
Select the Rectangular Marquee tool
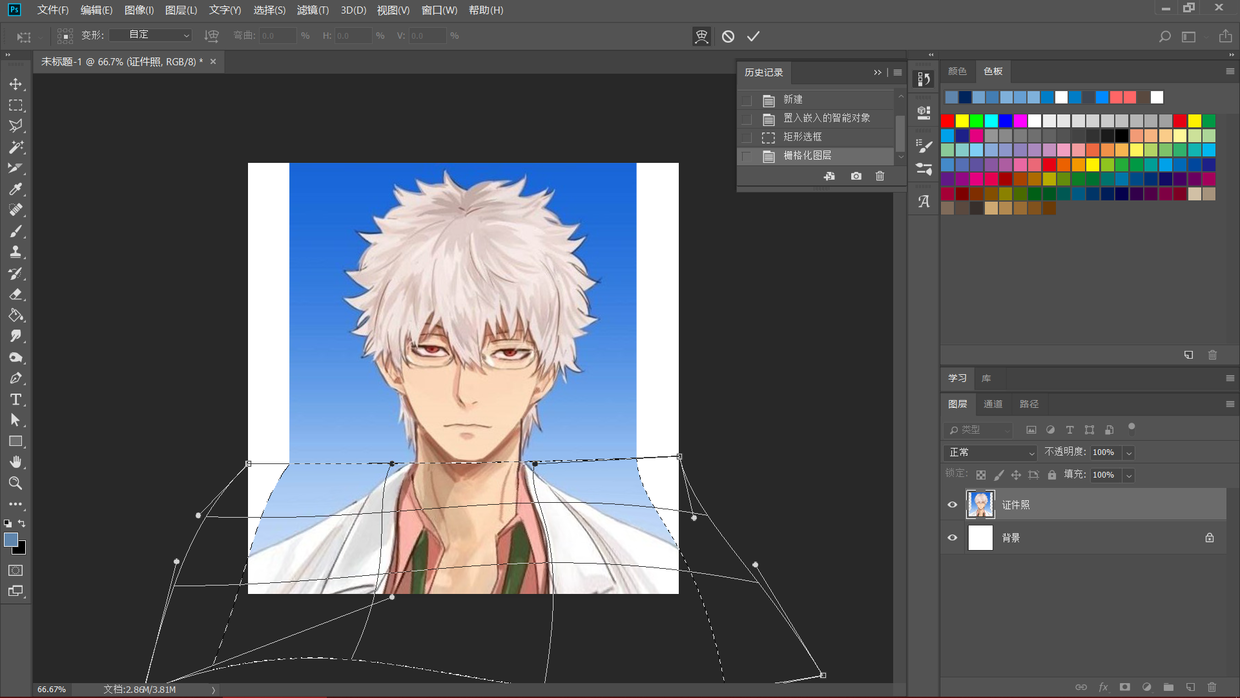(x=16, y=105)
